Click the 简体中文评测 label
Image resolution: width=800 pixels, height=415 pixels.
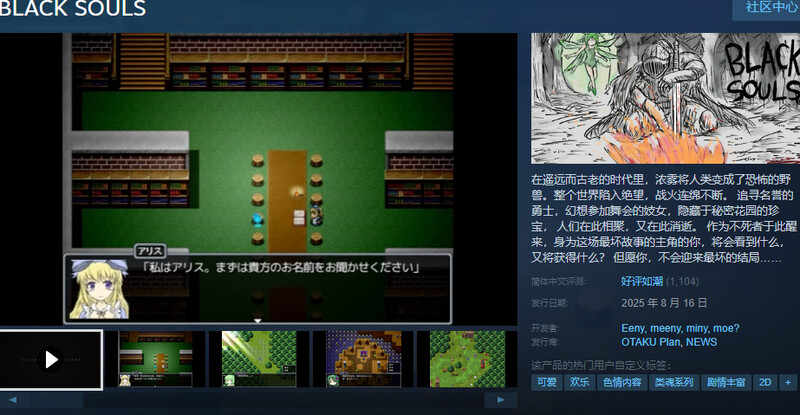point(559,281)
